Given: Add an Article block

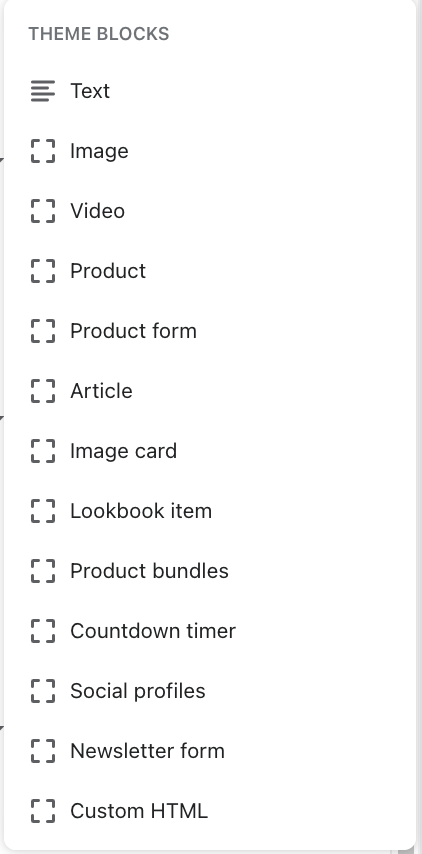Looking at the screenshot, I should 210,391.
